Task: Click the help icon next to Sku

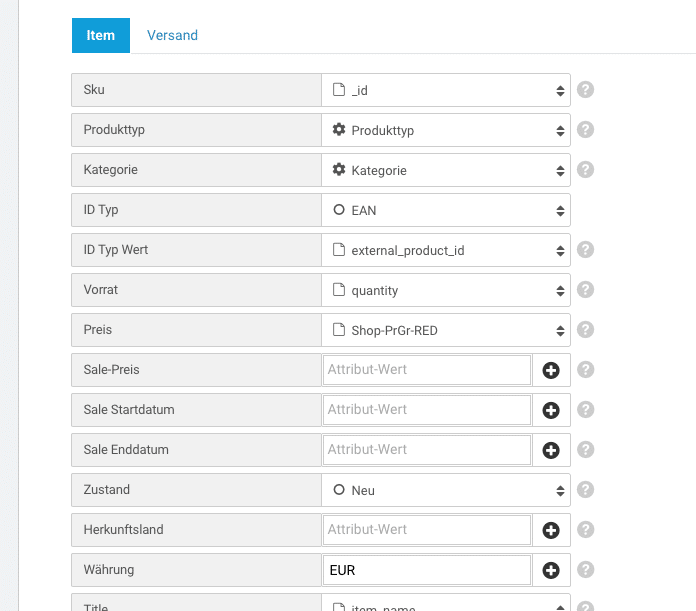Action: (x=586, y=90)
